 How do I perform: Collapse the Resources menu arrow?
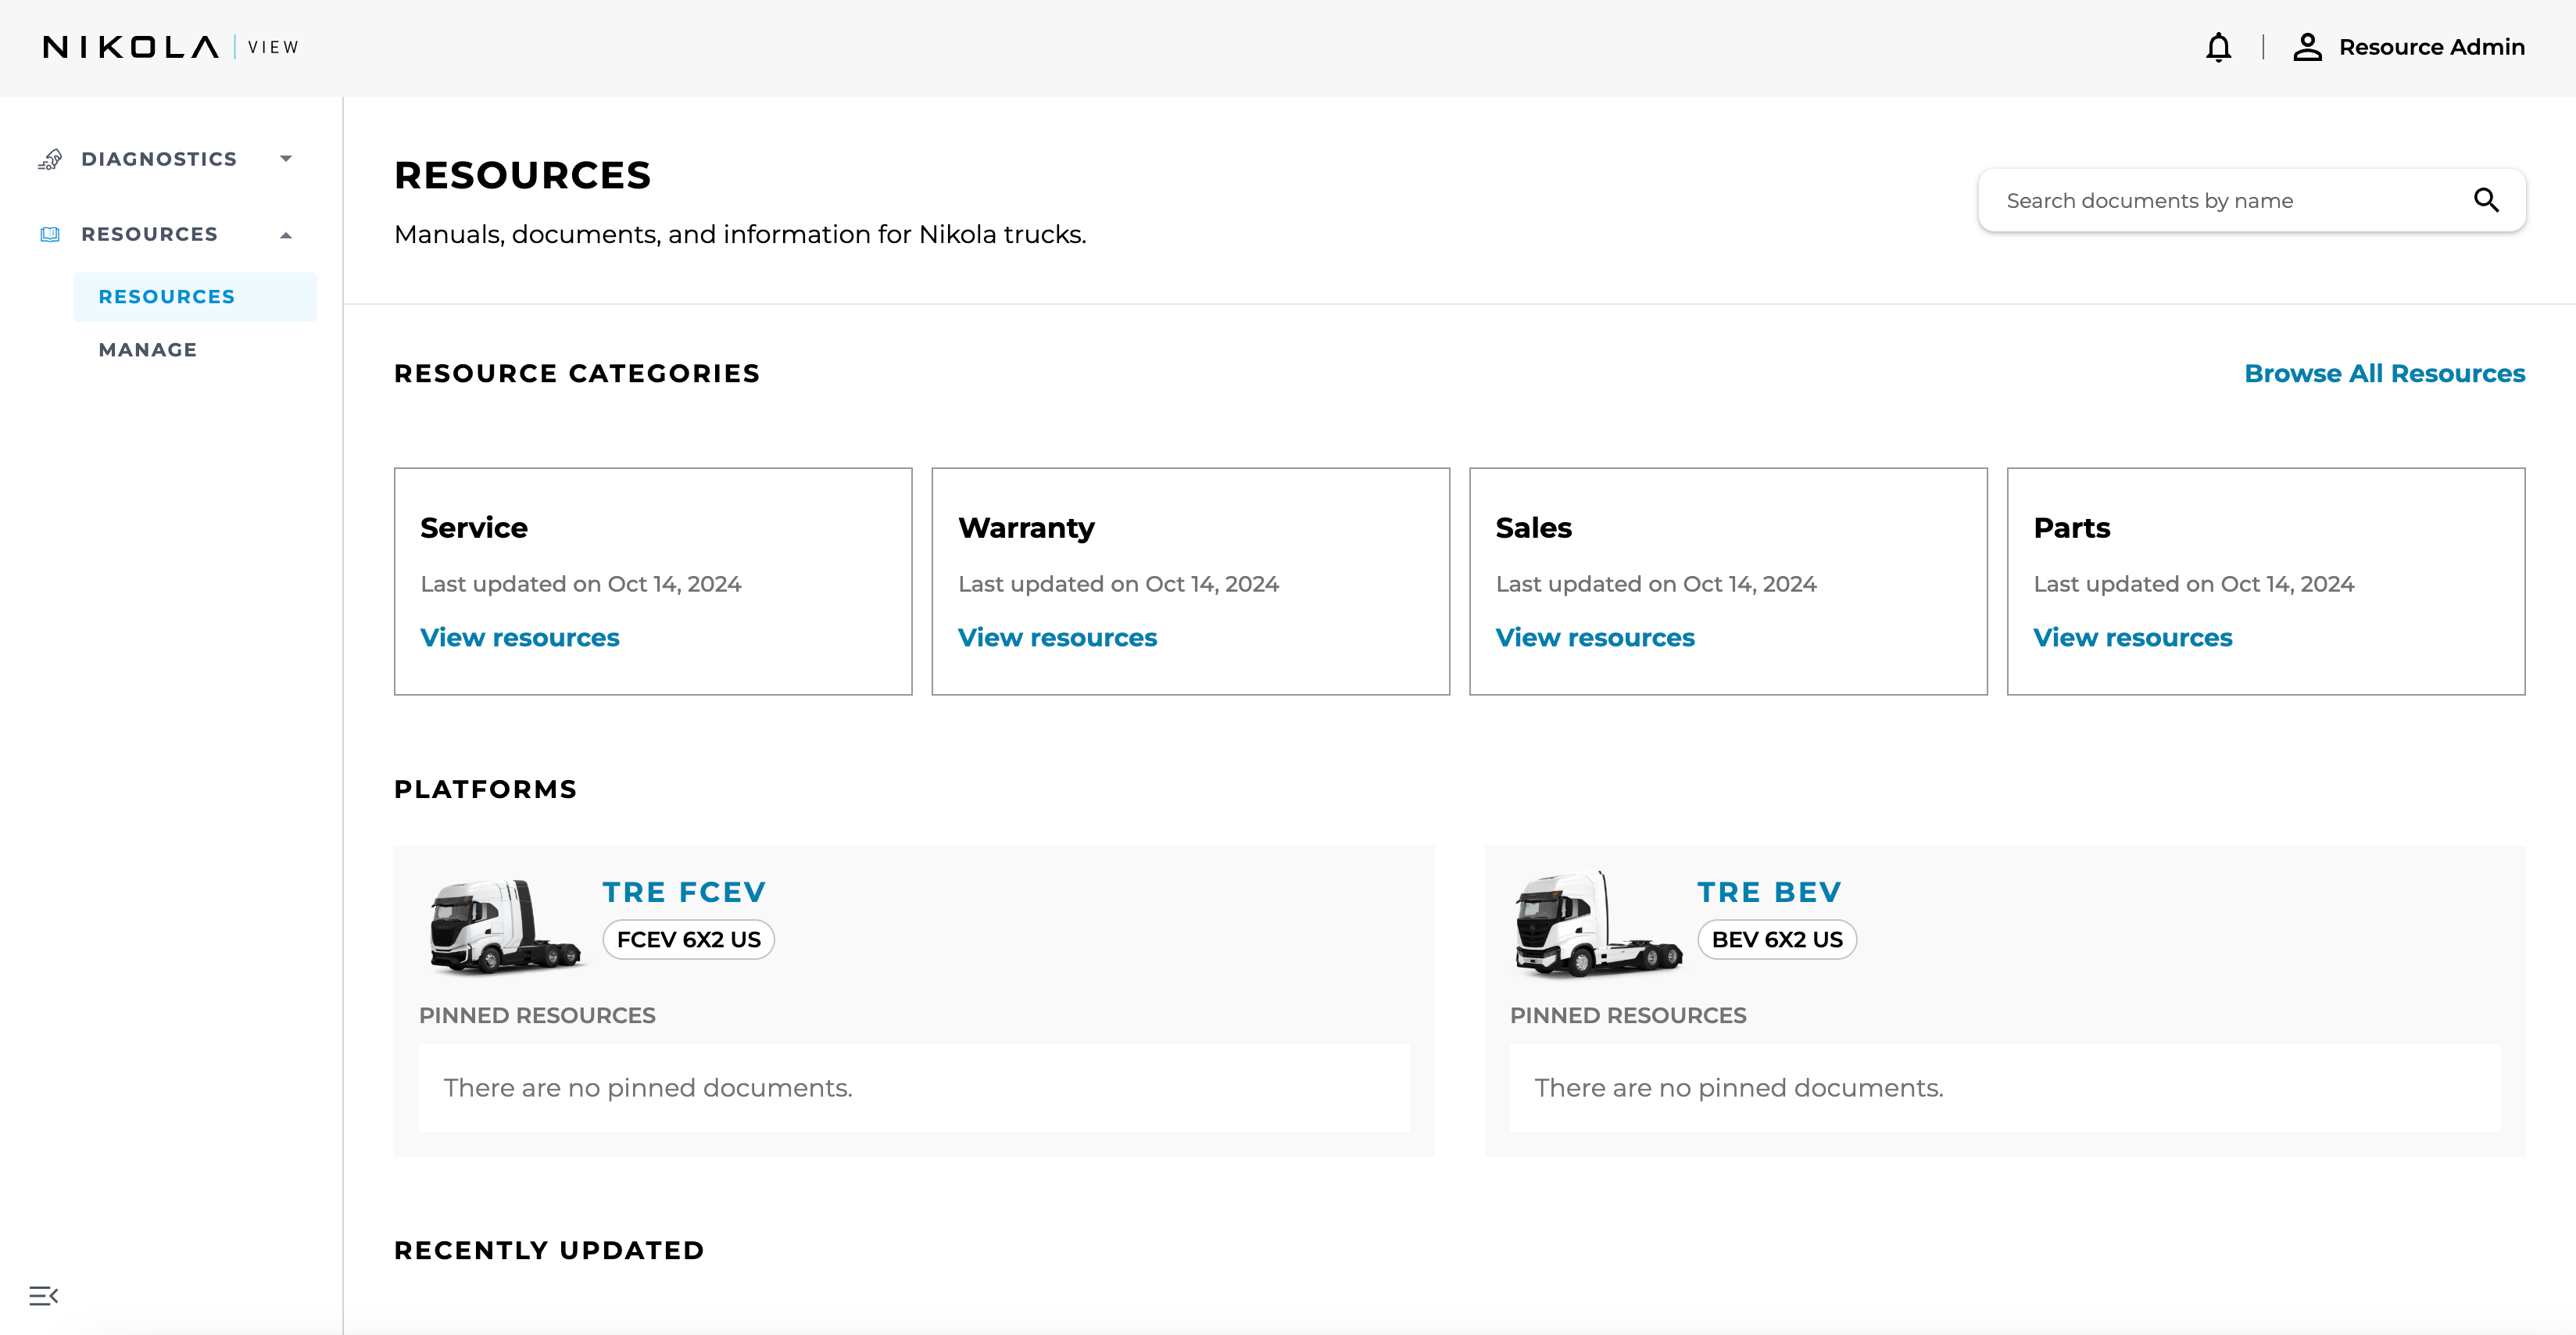point(286,235)
